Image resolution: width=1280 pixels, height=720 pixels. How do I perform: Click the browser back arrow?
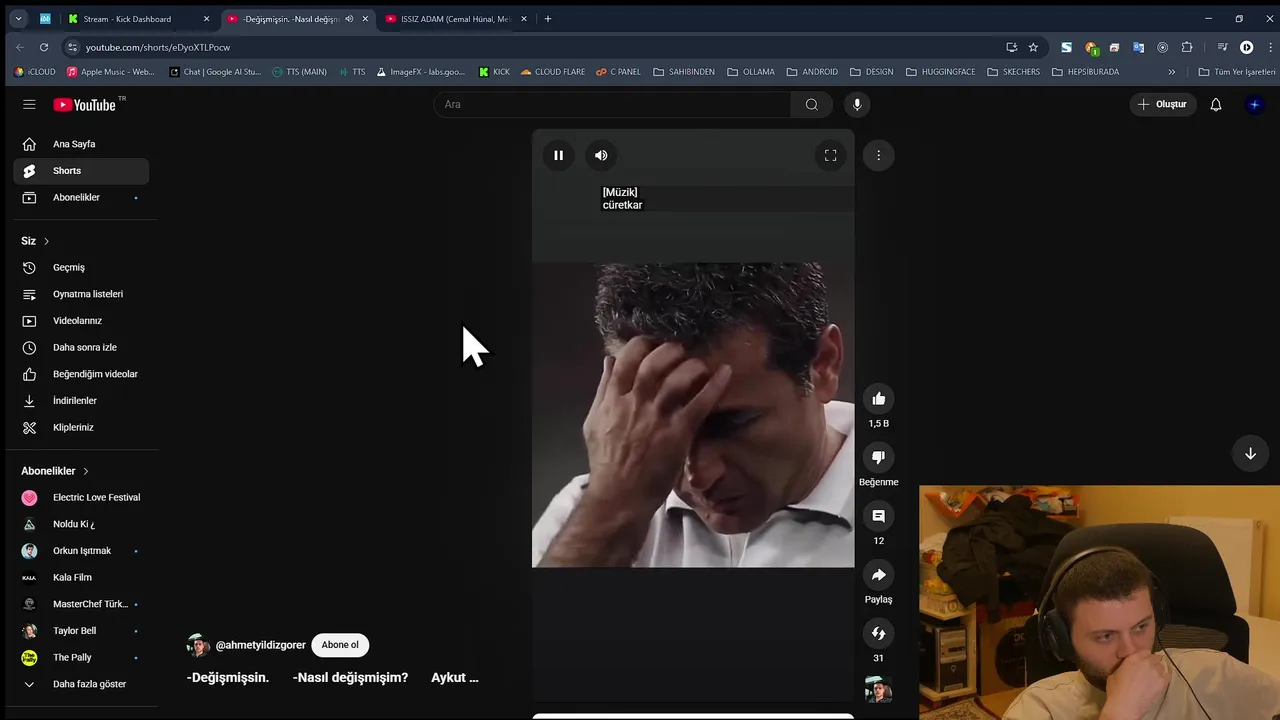pyautogui.click(x=19, y=47)
